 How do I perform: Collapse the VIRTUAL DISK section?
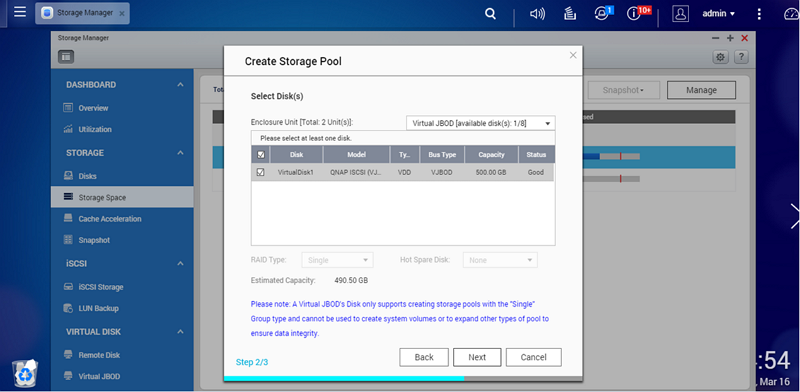point(180,332)
